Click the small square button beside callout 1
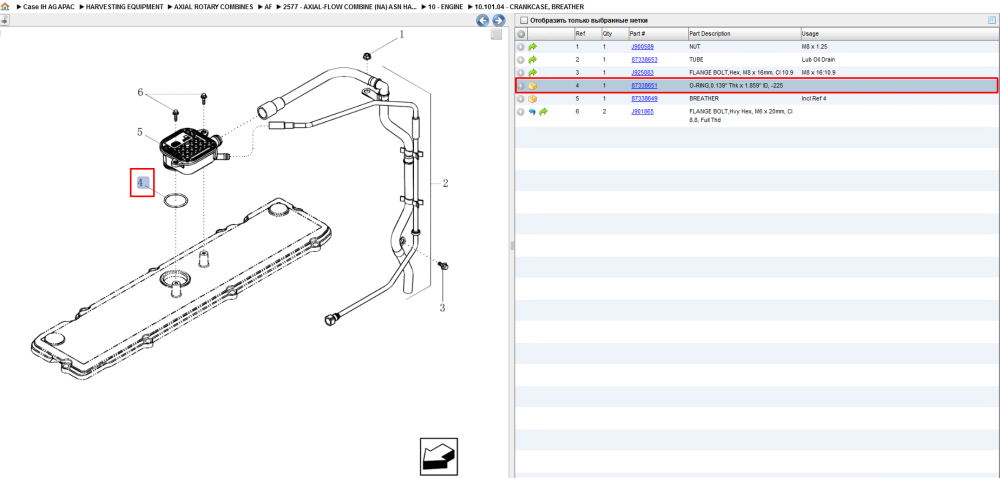Screen dimensions: 1000x478 (x=496, y=35)
